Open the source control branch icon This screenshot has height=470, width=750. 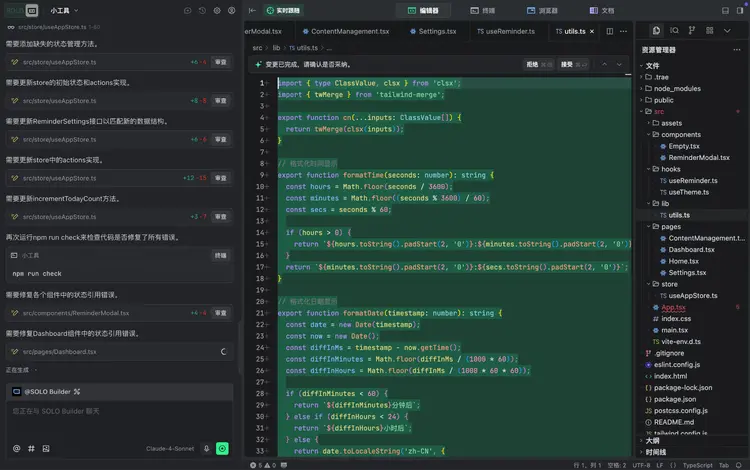[x=692, y=31]
